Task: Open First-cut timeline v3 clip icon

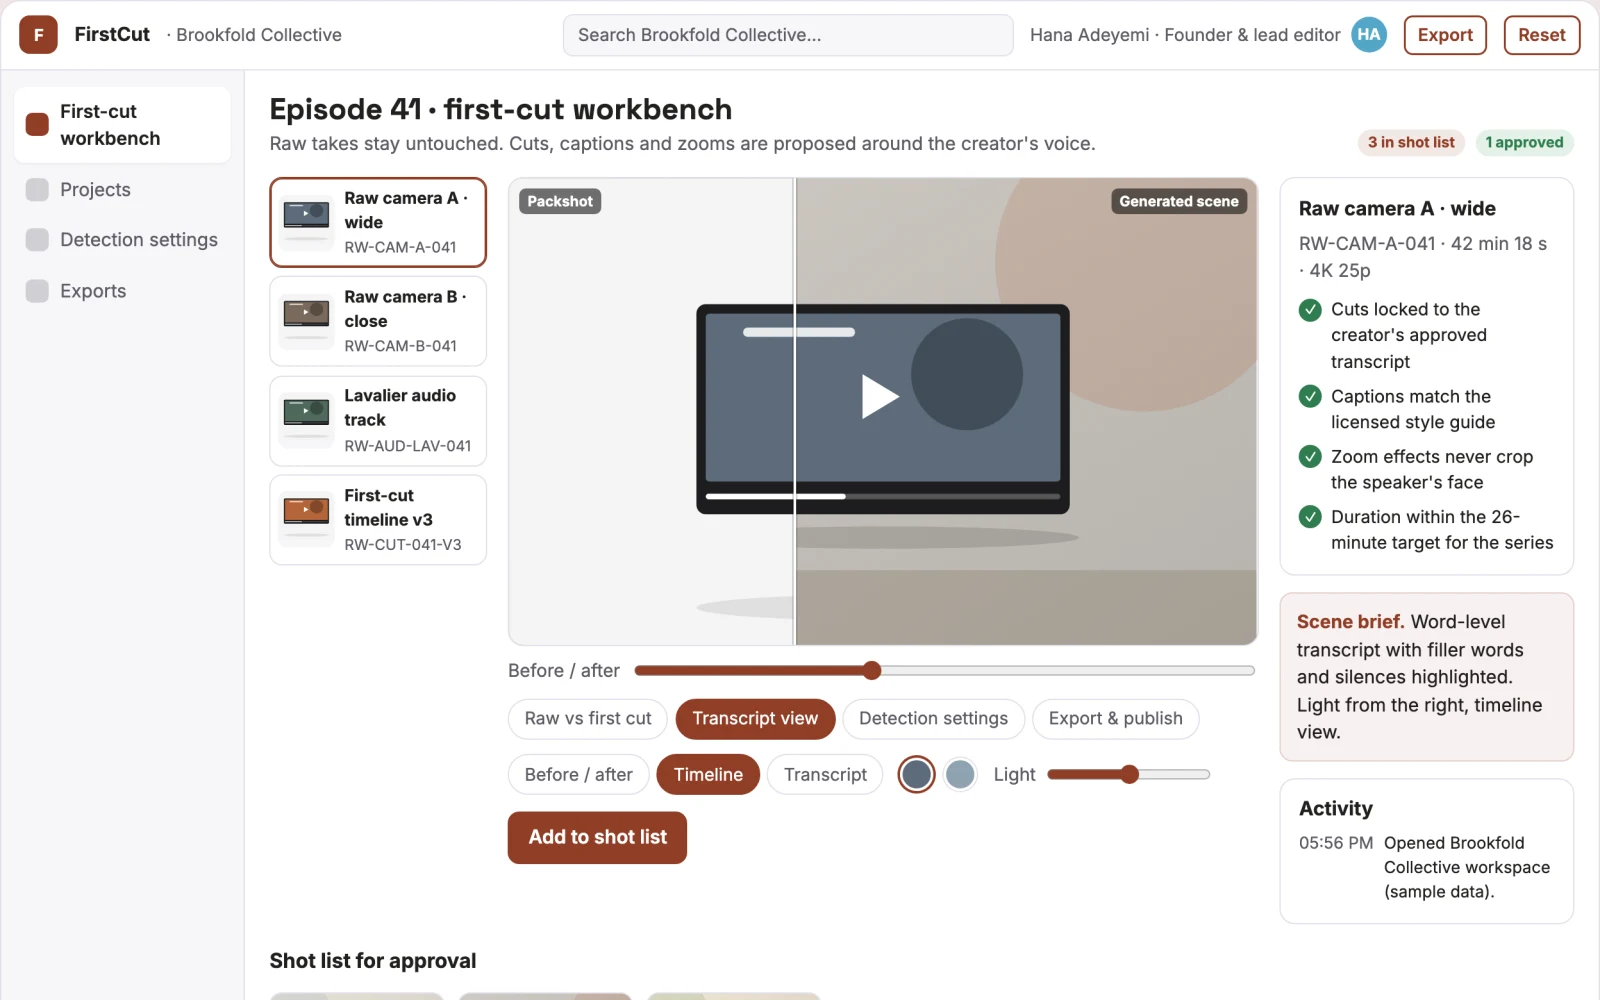Action: pyautogui.click(x=307, y=513)
